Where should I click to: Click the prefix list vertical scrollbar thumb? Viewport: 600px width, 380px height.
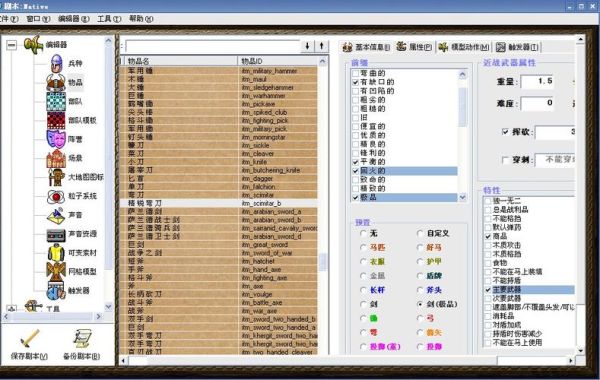(463, 106)
